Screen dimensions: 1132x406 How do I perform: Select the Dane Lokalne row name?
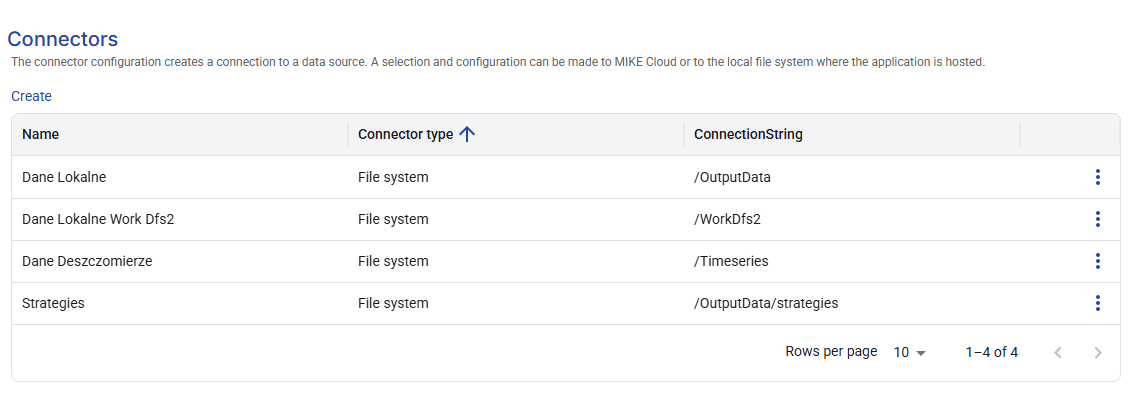coord(64,177)
